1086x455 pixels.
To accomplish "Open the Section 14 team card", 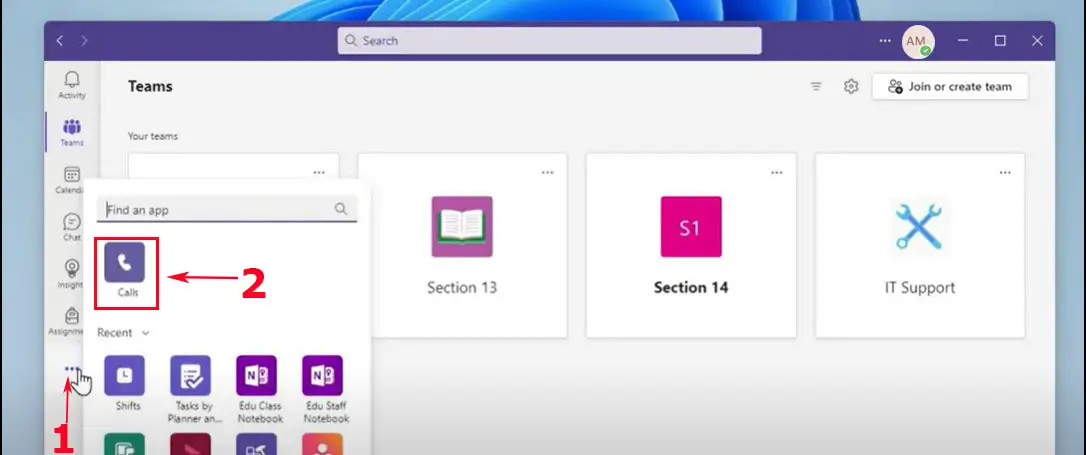I will pyautogui.click(x=690, y=245).
